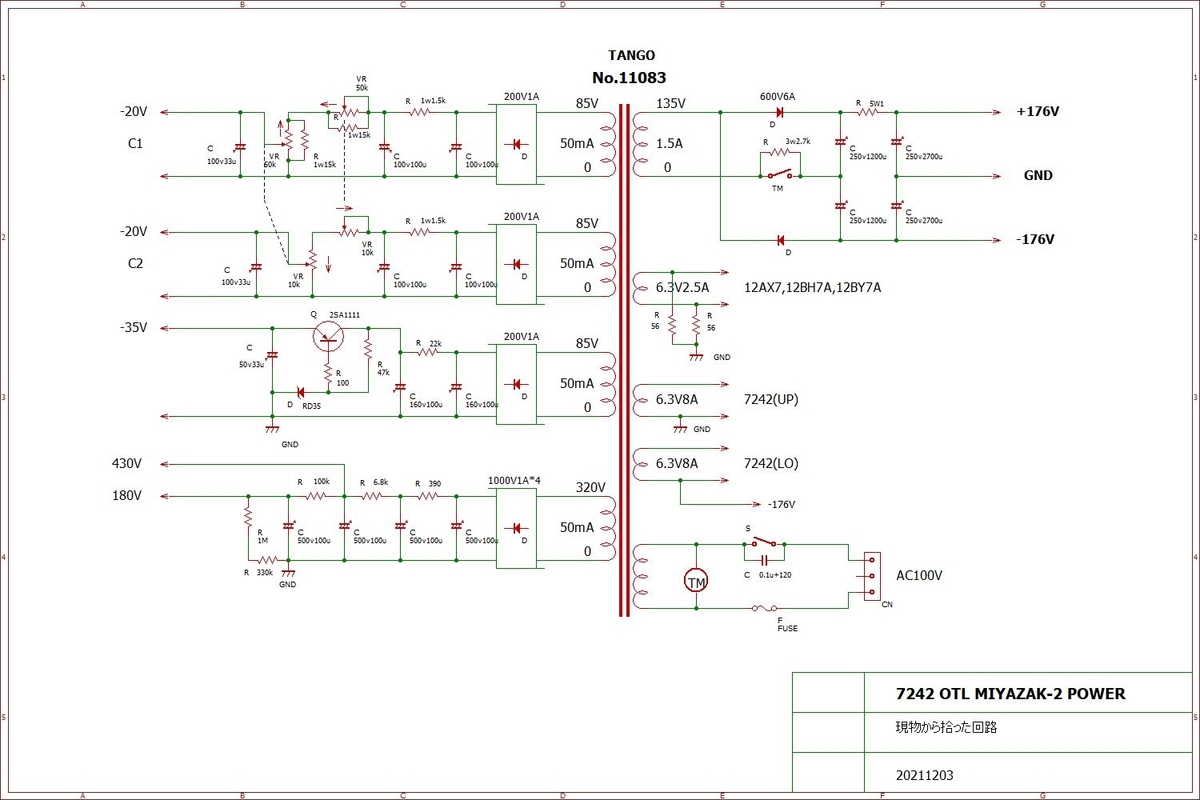Select the 100k resistor on the 180V line
Screen dimensions: 1200x800
(x=317, y=495)
